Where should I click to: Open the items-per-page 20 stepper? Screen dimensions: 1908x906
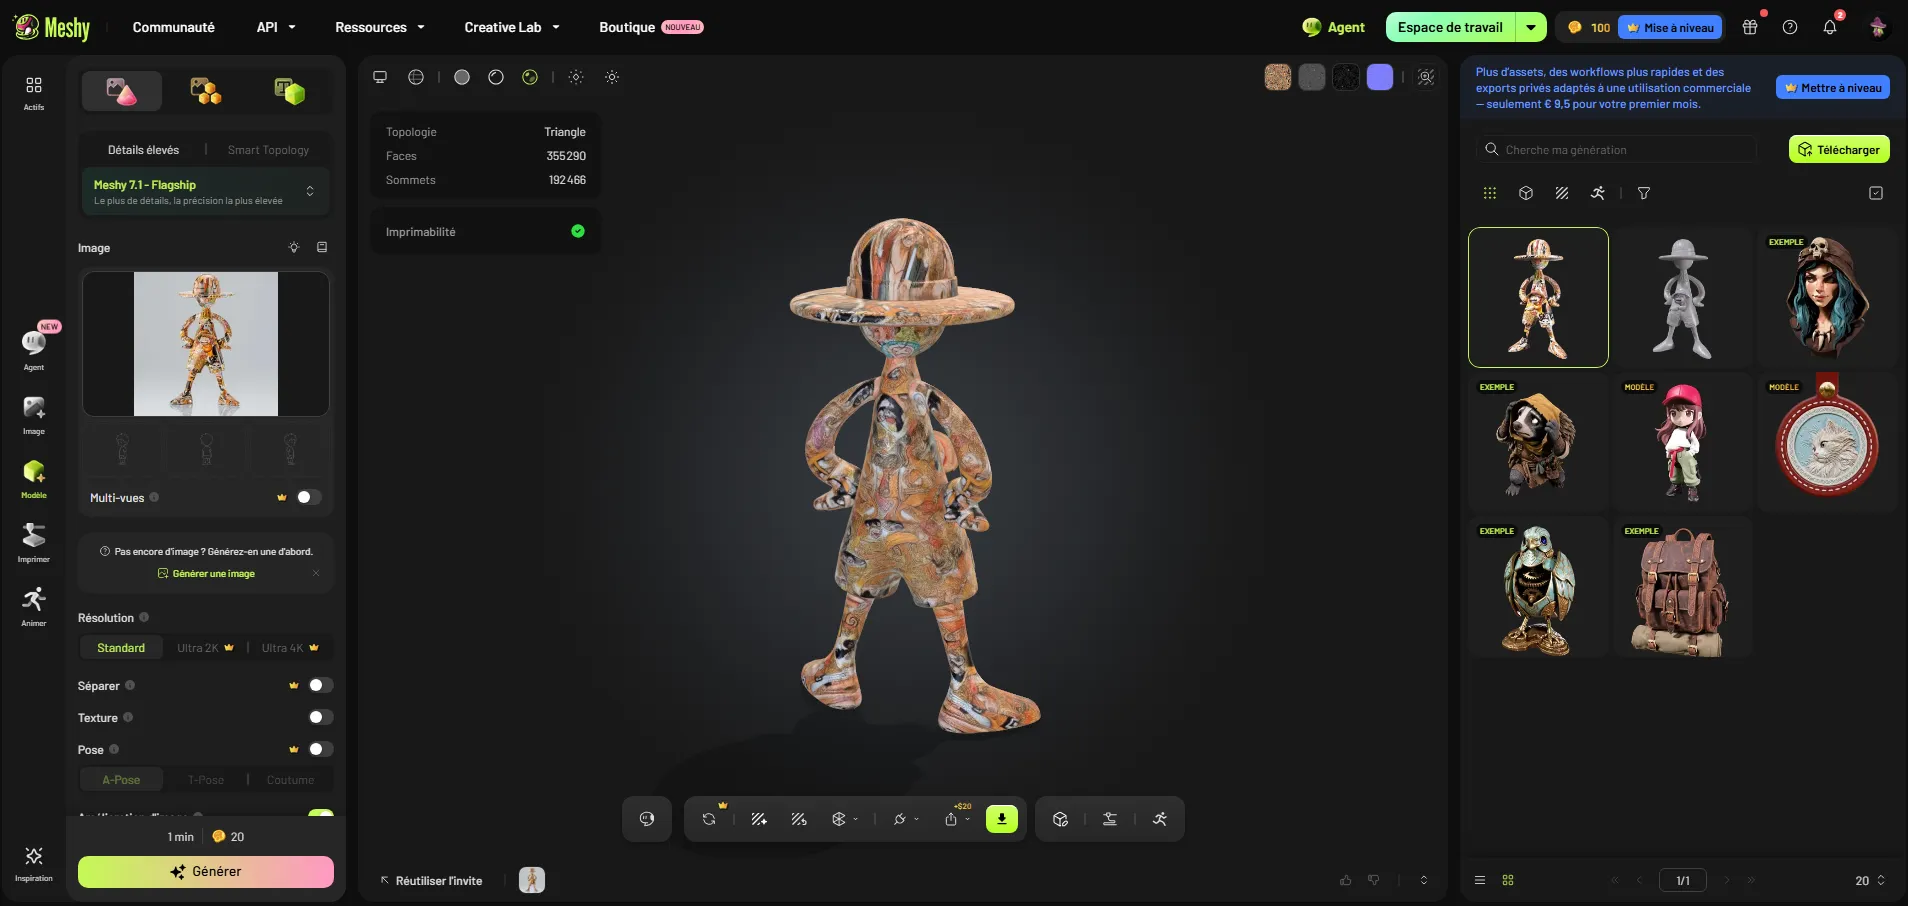click(x=1870, y=880)
